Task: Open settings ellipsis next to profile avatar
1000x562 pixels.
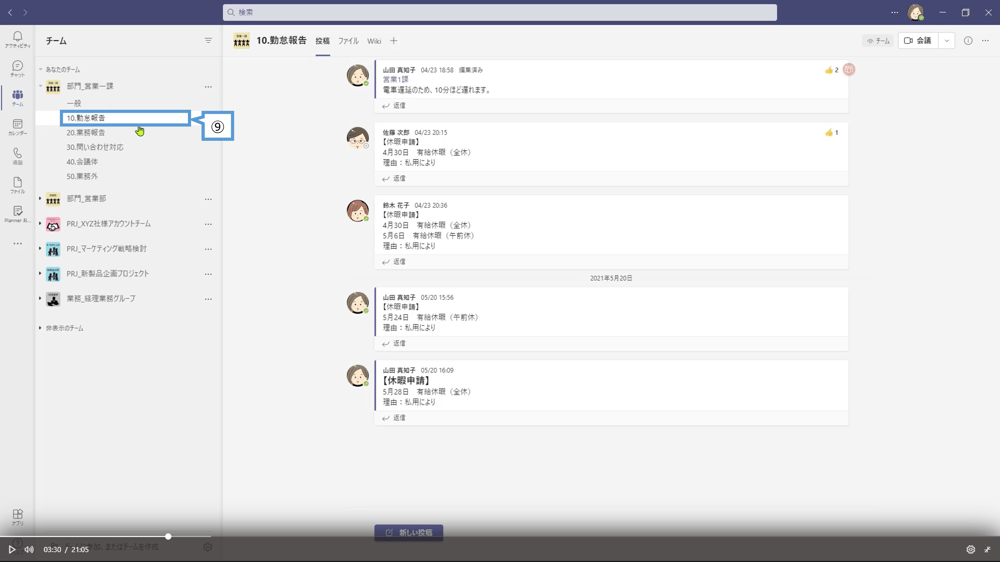Action: [x=894, y=12]
